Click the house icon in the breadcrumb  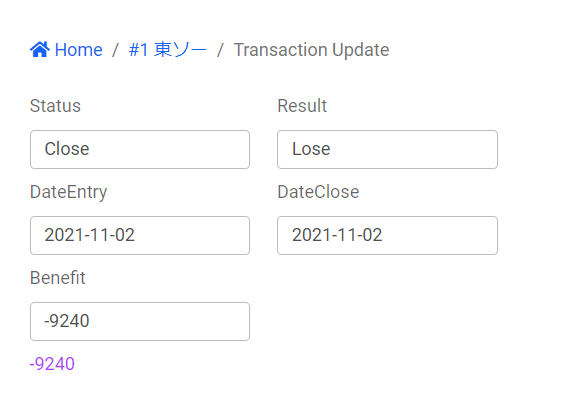(40, 49)
